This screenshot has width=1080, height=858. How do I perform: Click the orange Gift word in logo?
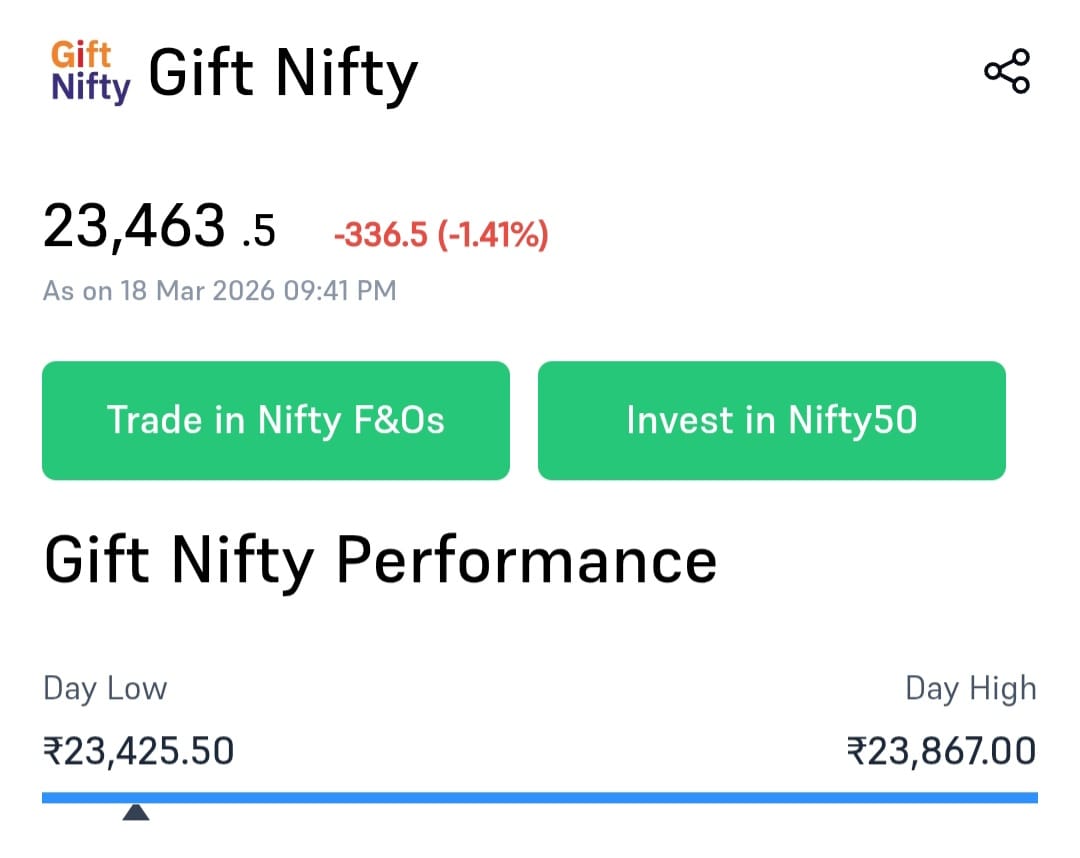80,55
